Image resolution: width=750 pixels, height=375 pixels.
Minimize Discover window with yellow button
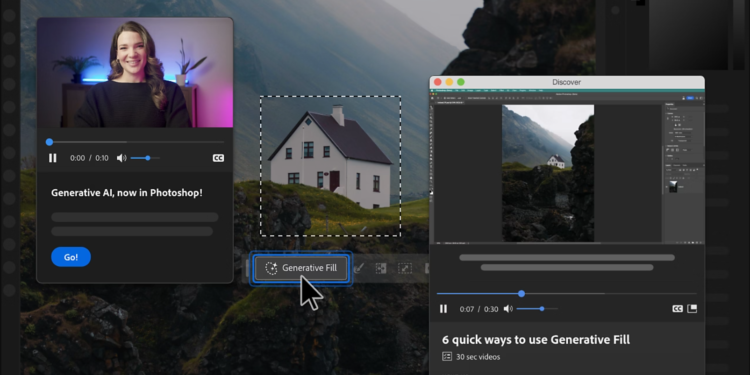click(x=449, y=82)
